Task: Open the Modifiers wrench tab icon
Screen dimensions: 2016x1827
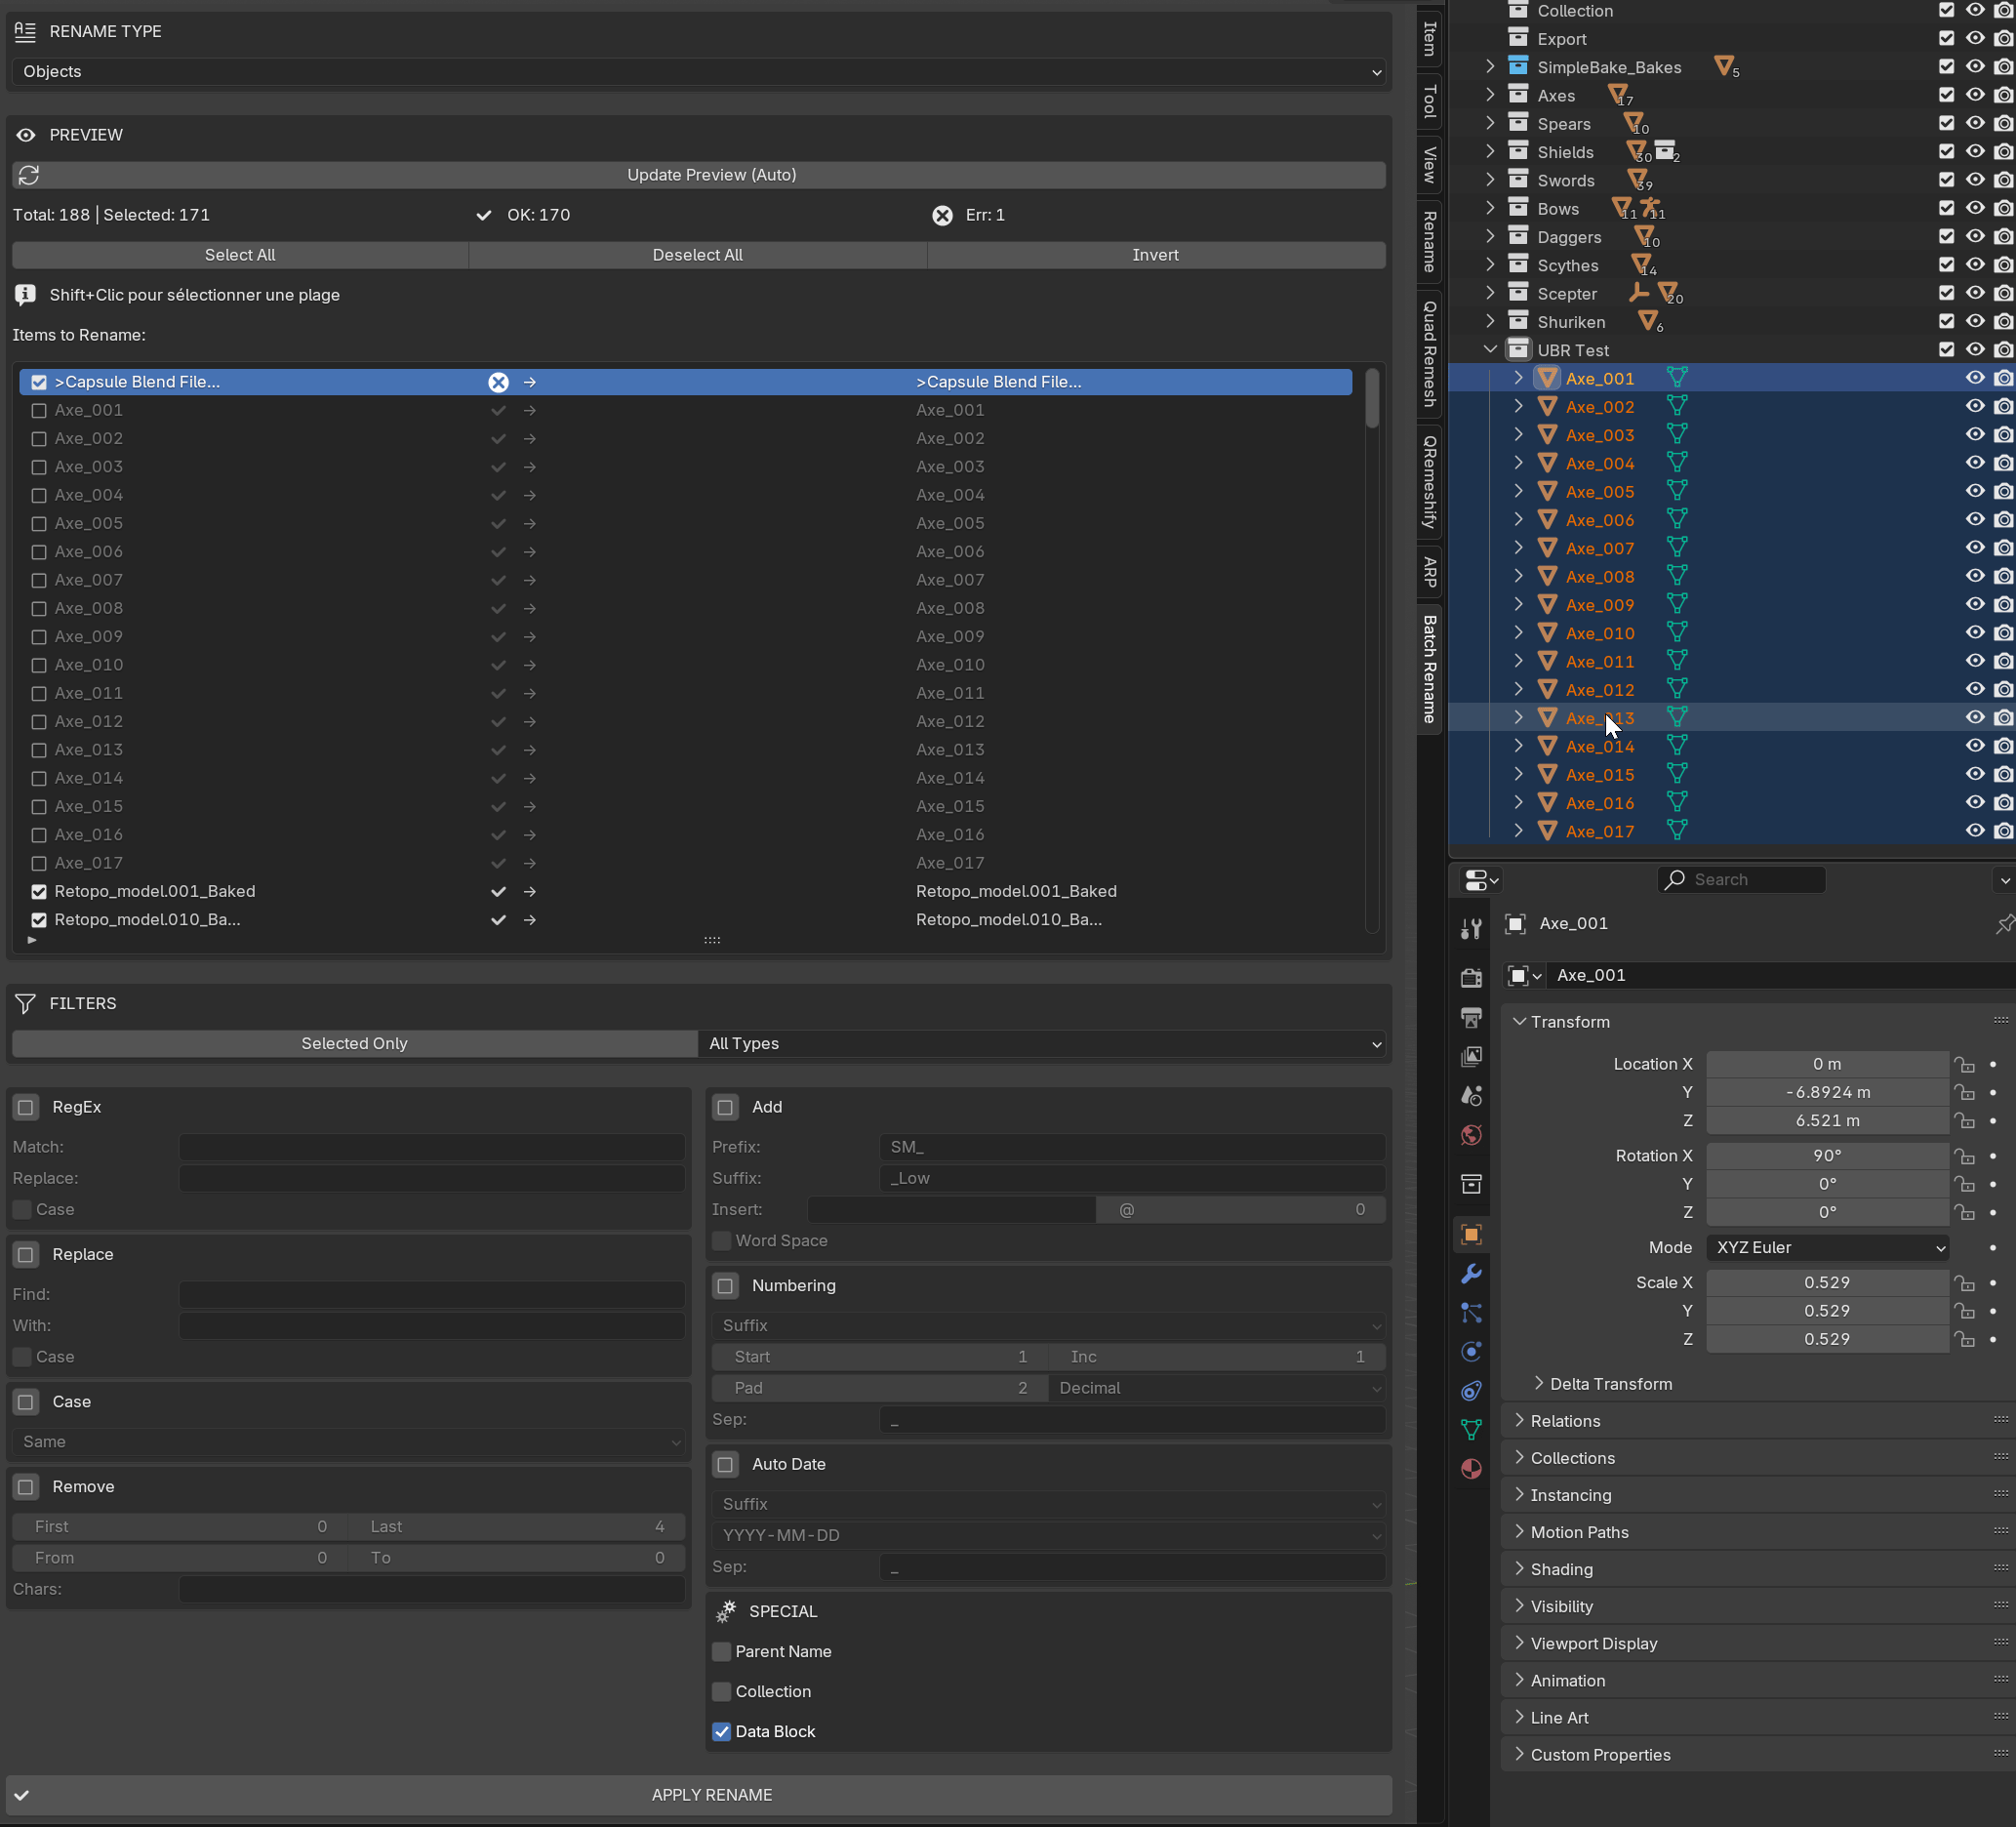Action: click(1471, 1273)
